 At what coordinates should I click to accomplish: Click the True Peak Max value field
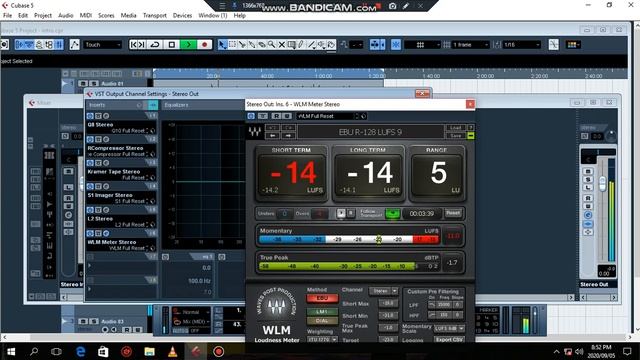coord(388,328)
